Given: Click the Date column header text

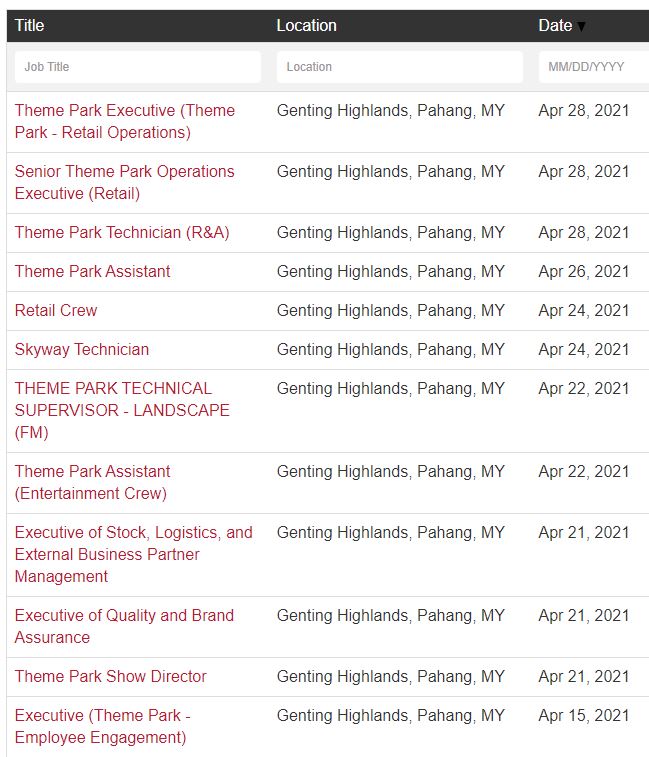Looking at the screenshot, I should 555,25.
